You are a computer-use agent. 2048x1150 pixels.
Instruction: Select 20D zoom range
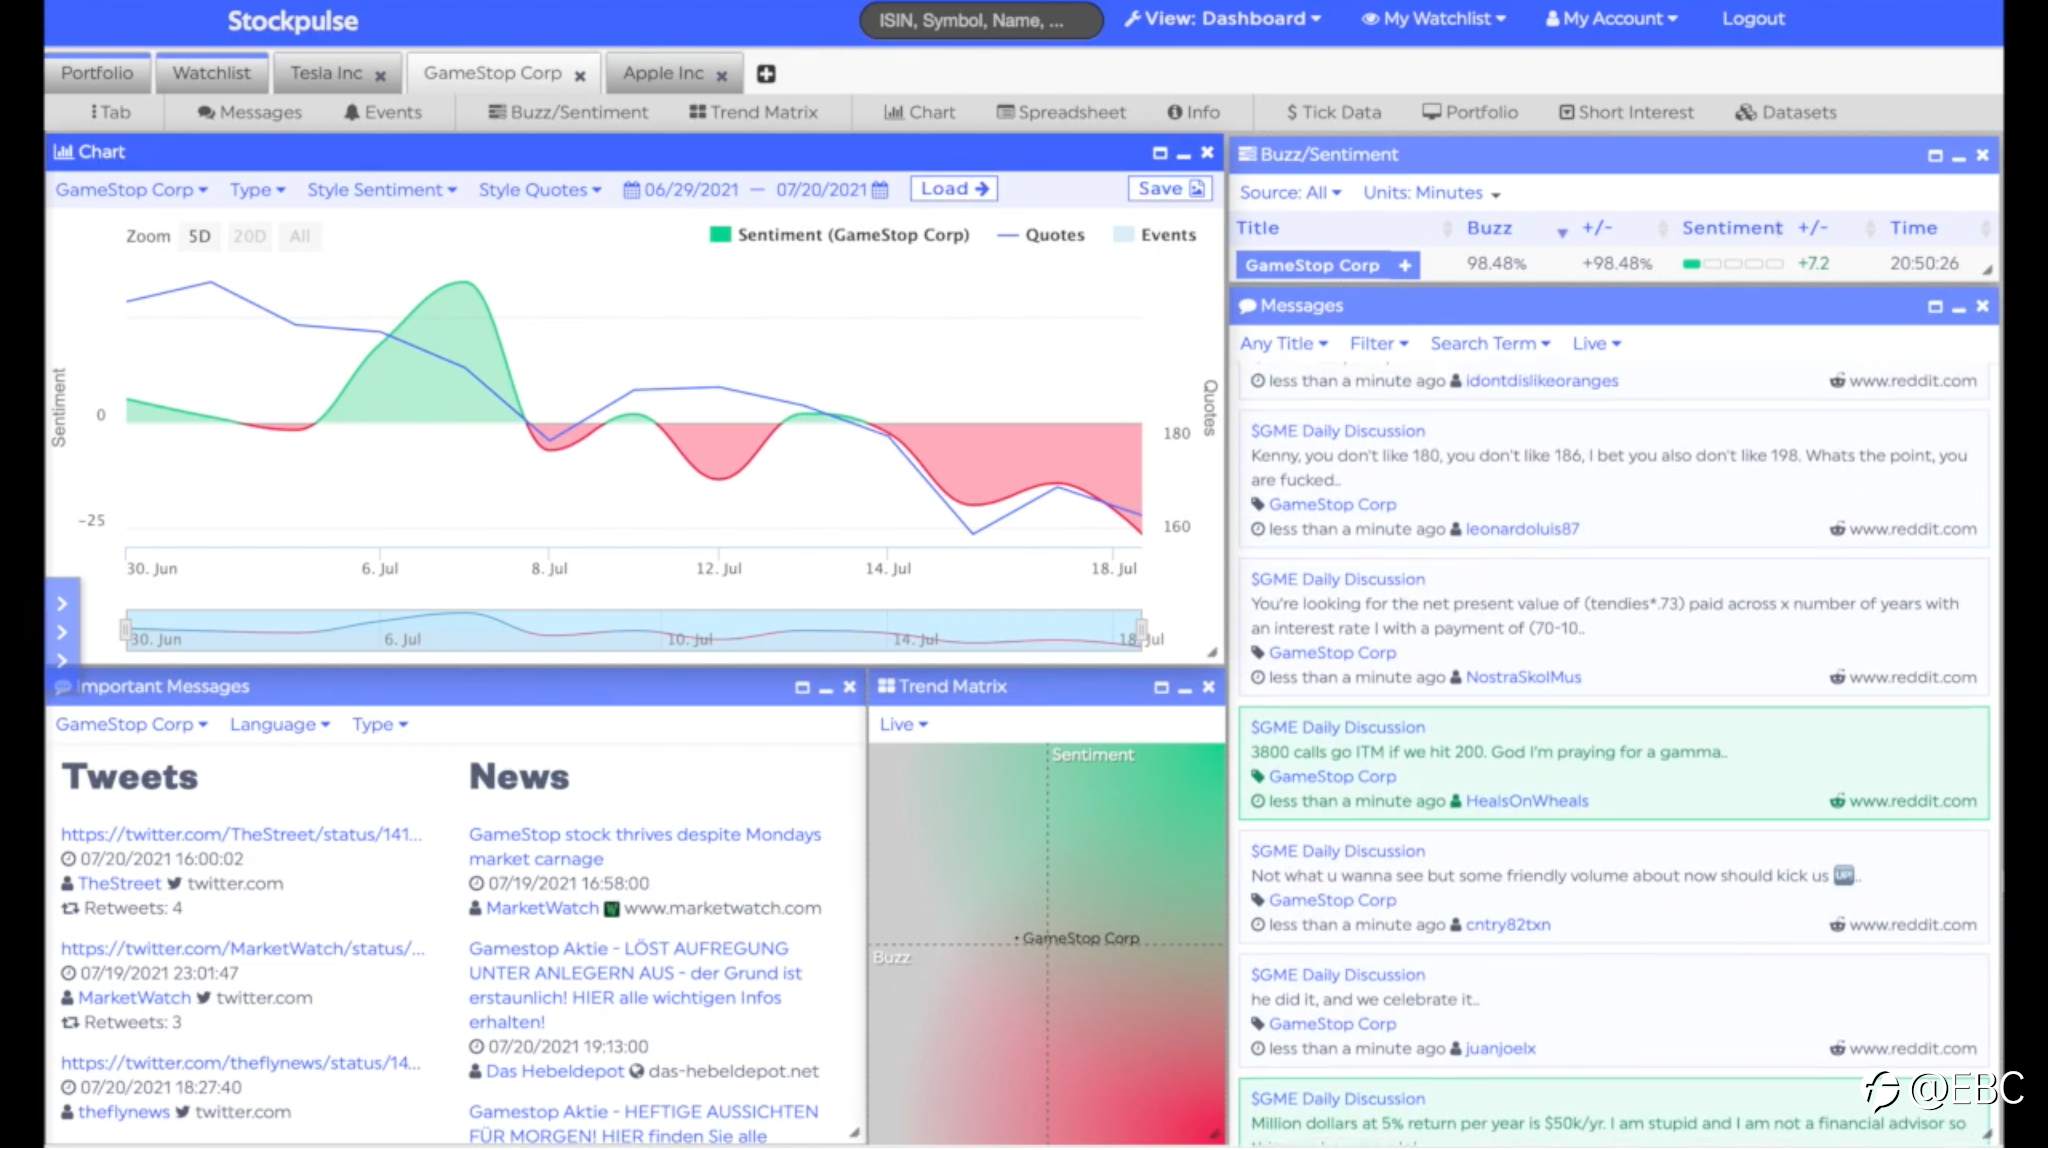click(249, 237)
